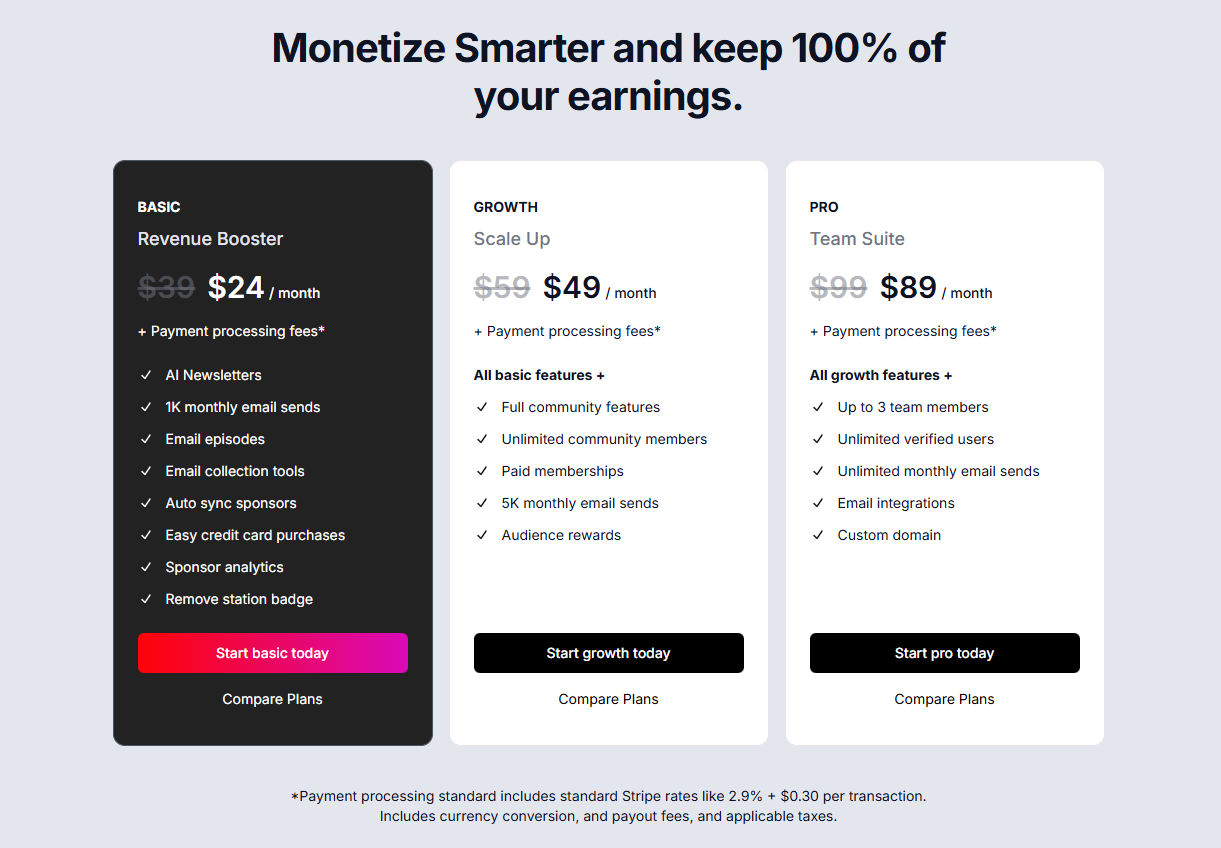Click the checkmark next to Remove station badge

click(146, 599)
